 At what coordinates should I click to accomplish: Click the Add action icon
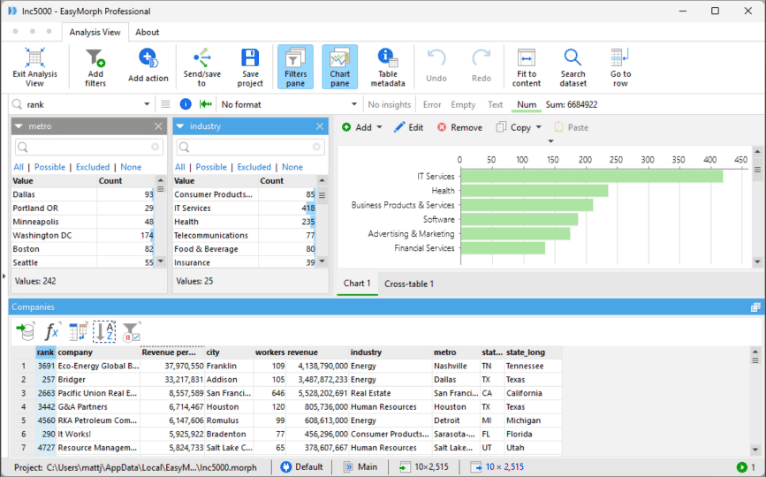148,58
